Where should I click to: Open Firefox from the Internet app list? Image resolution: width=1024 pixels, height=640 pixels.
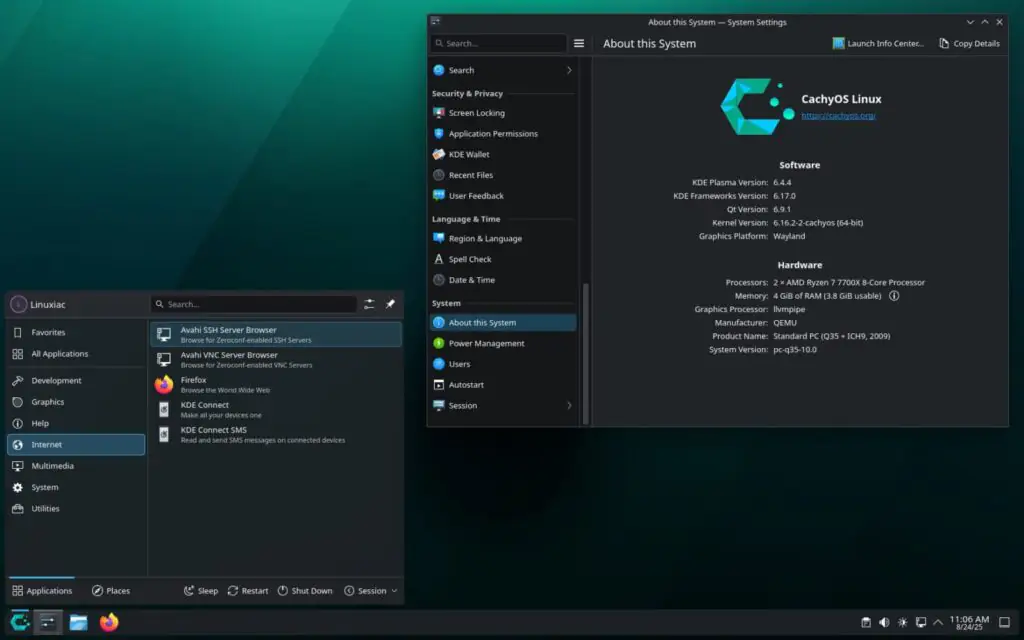coord(193,384)
